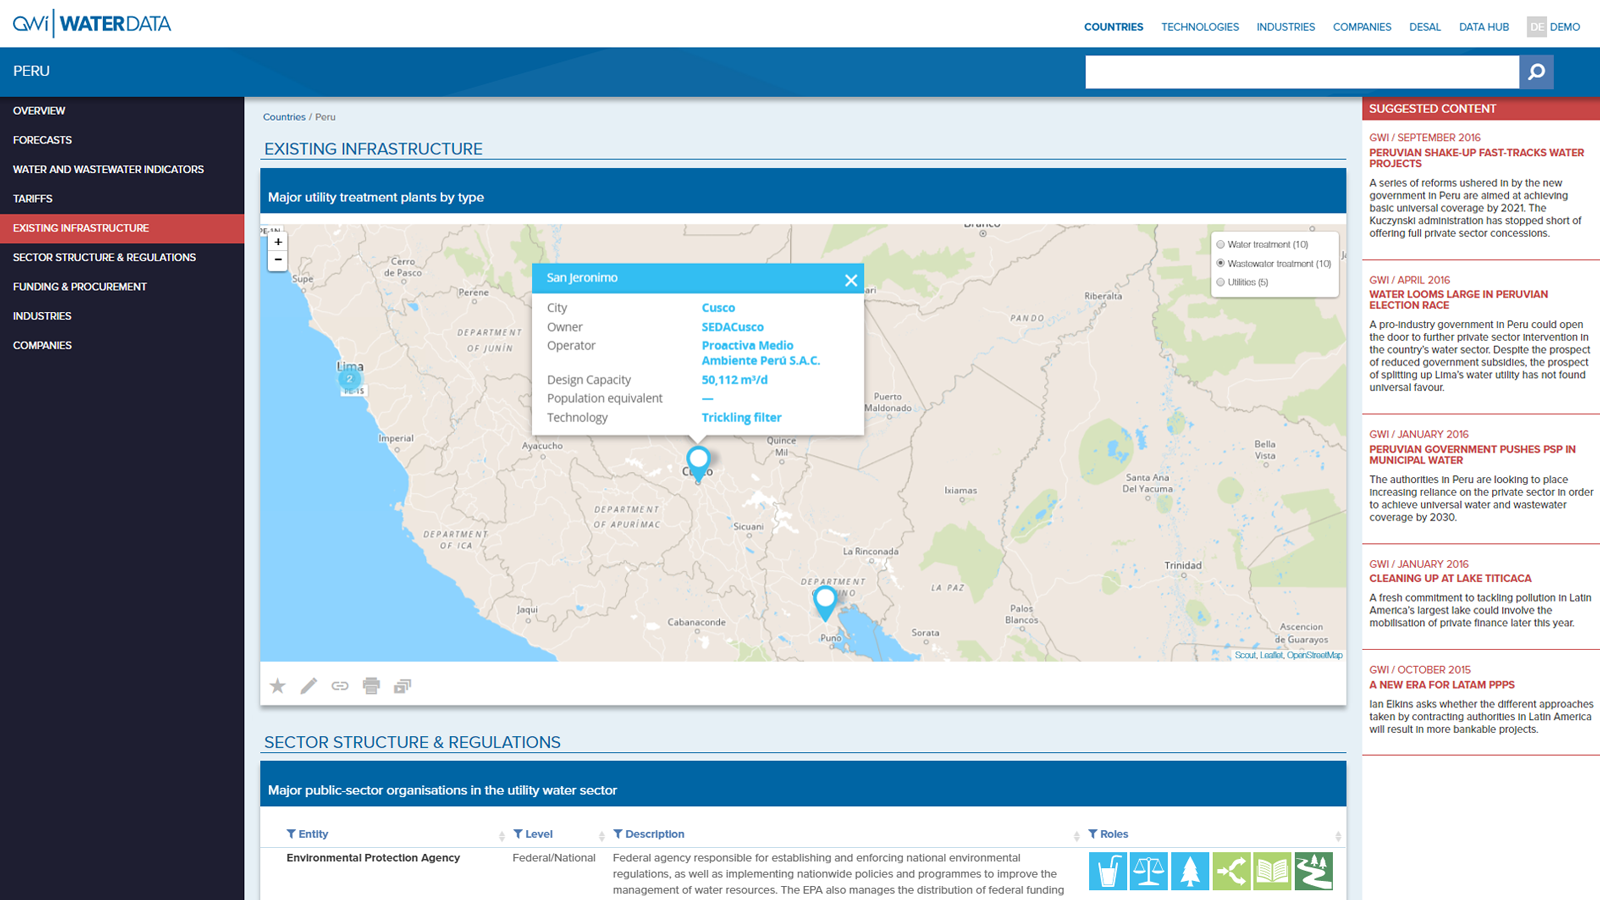
Task: Open the Level column filter
Action: click(x=518, y=834)
